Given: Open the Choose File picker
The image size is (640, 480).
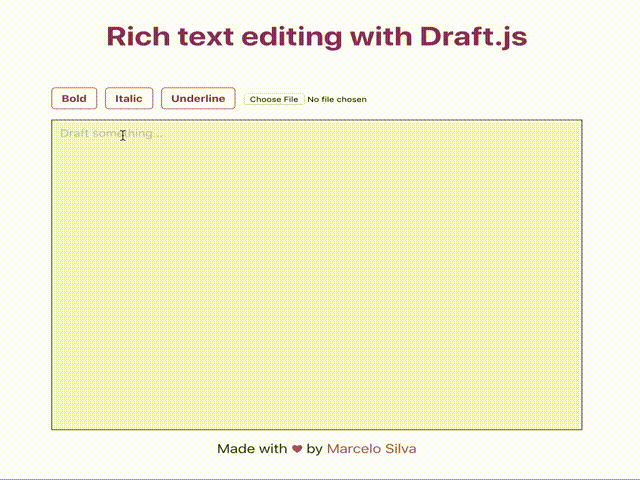Looking at the screenshot, I should click(x=274, y=99).
